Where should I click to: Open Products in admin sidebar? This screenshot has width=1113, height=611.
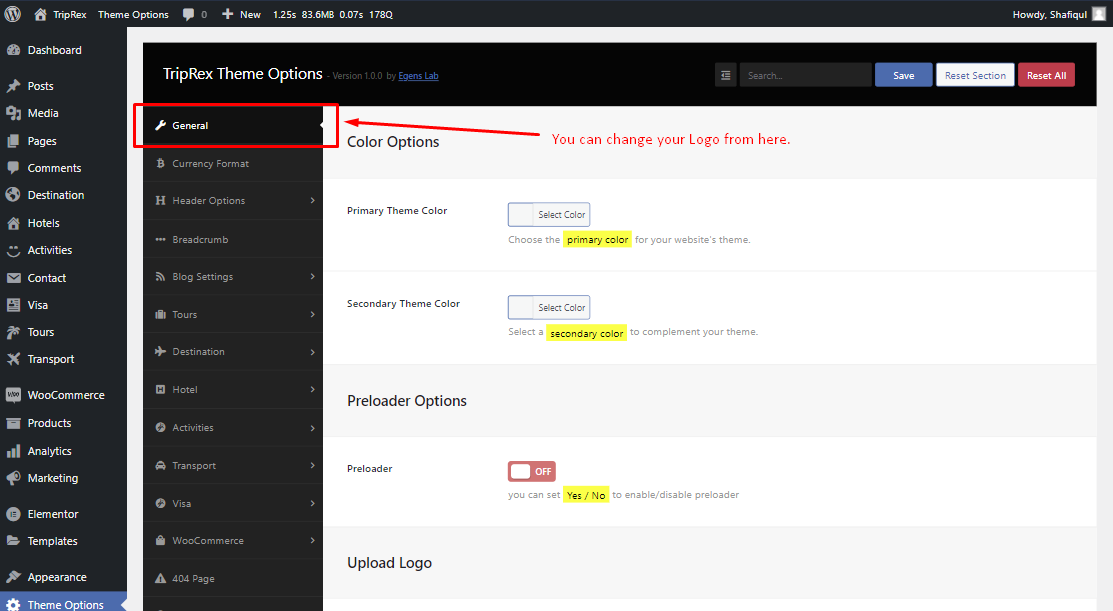tap(63, 423)
